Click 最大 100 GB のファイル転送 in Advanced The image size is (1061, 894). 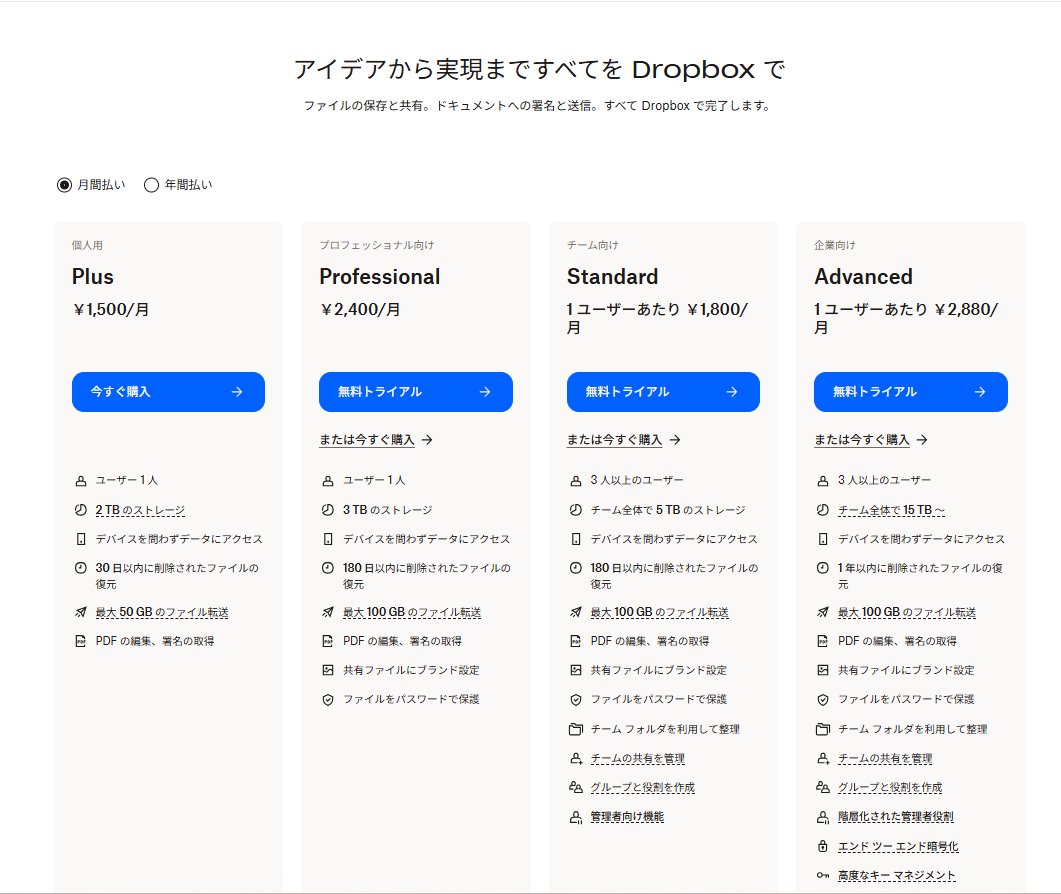click(x=907, y=612)
